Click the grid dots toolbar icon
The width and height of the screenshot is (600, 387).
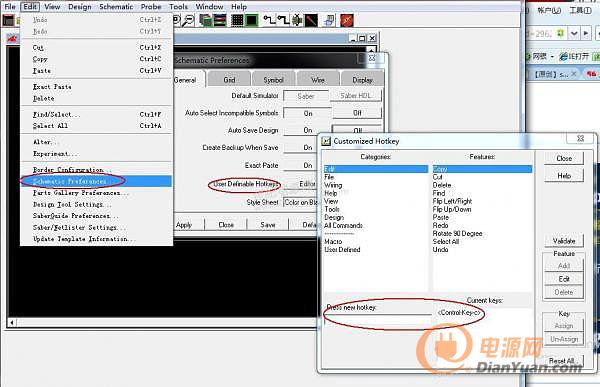click(x=237, y=20)
